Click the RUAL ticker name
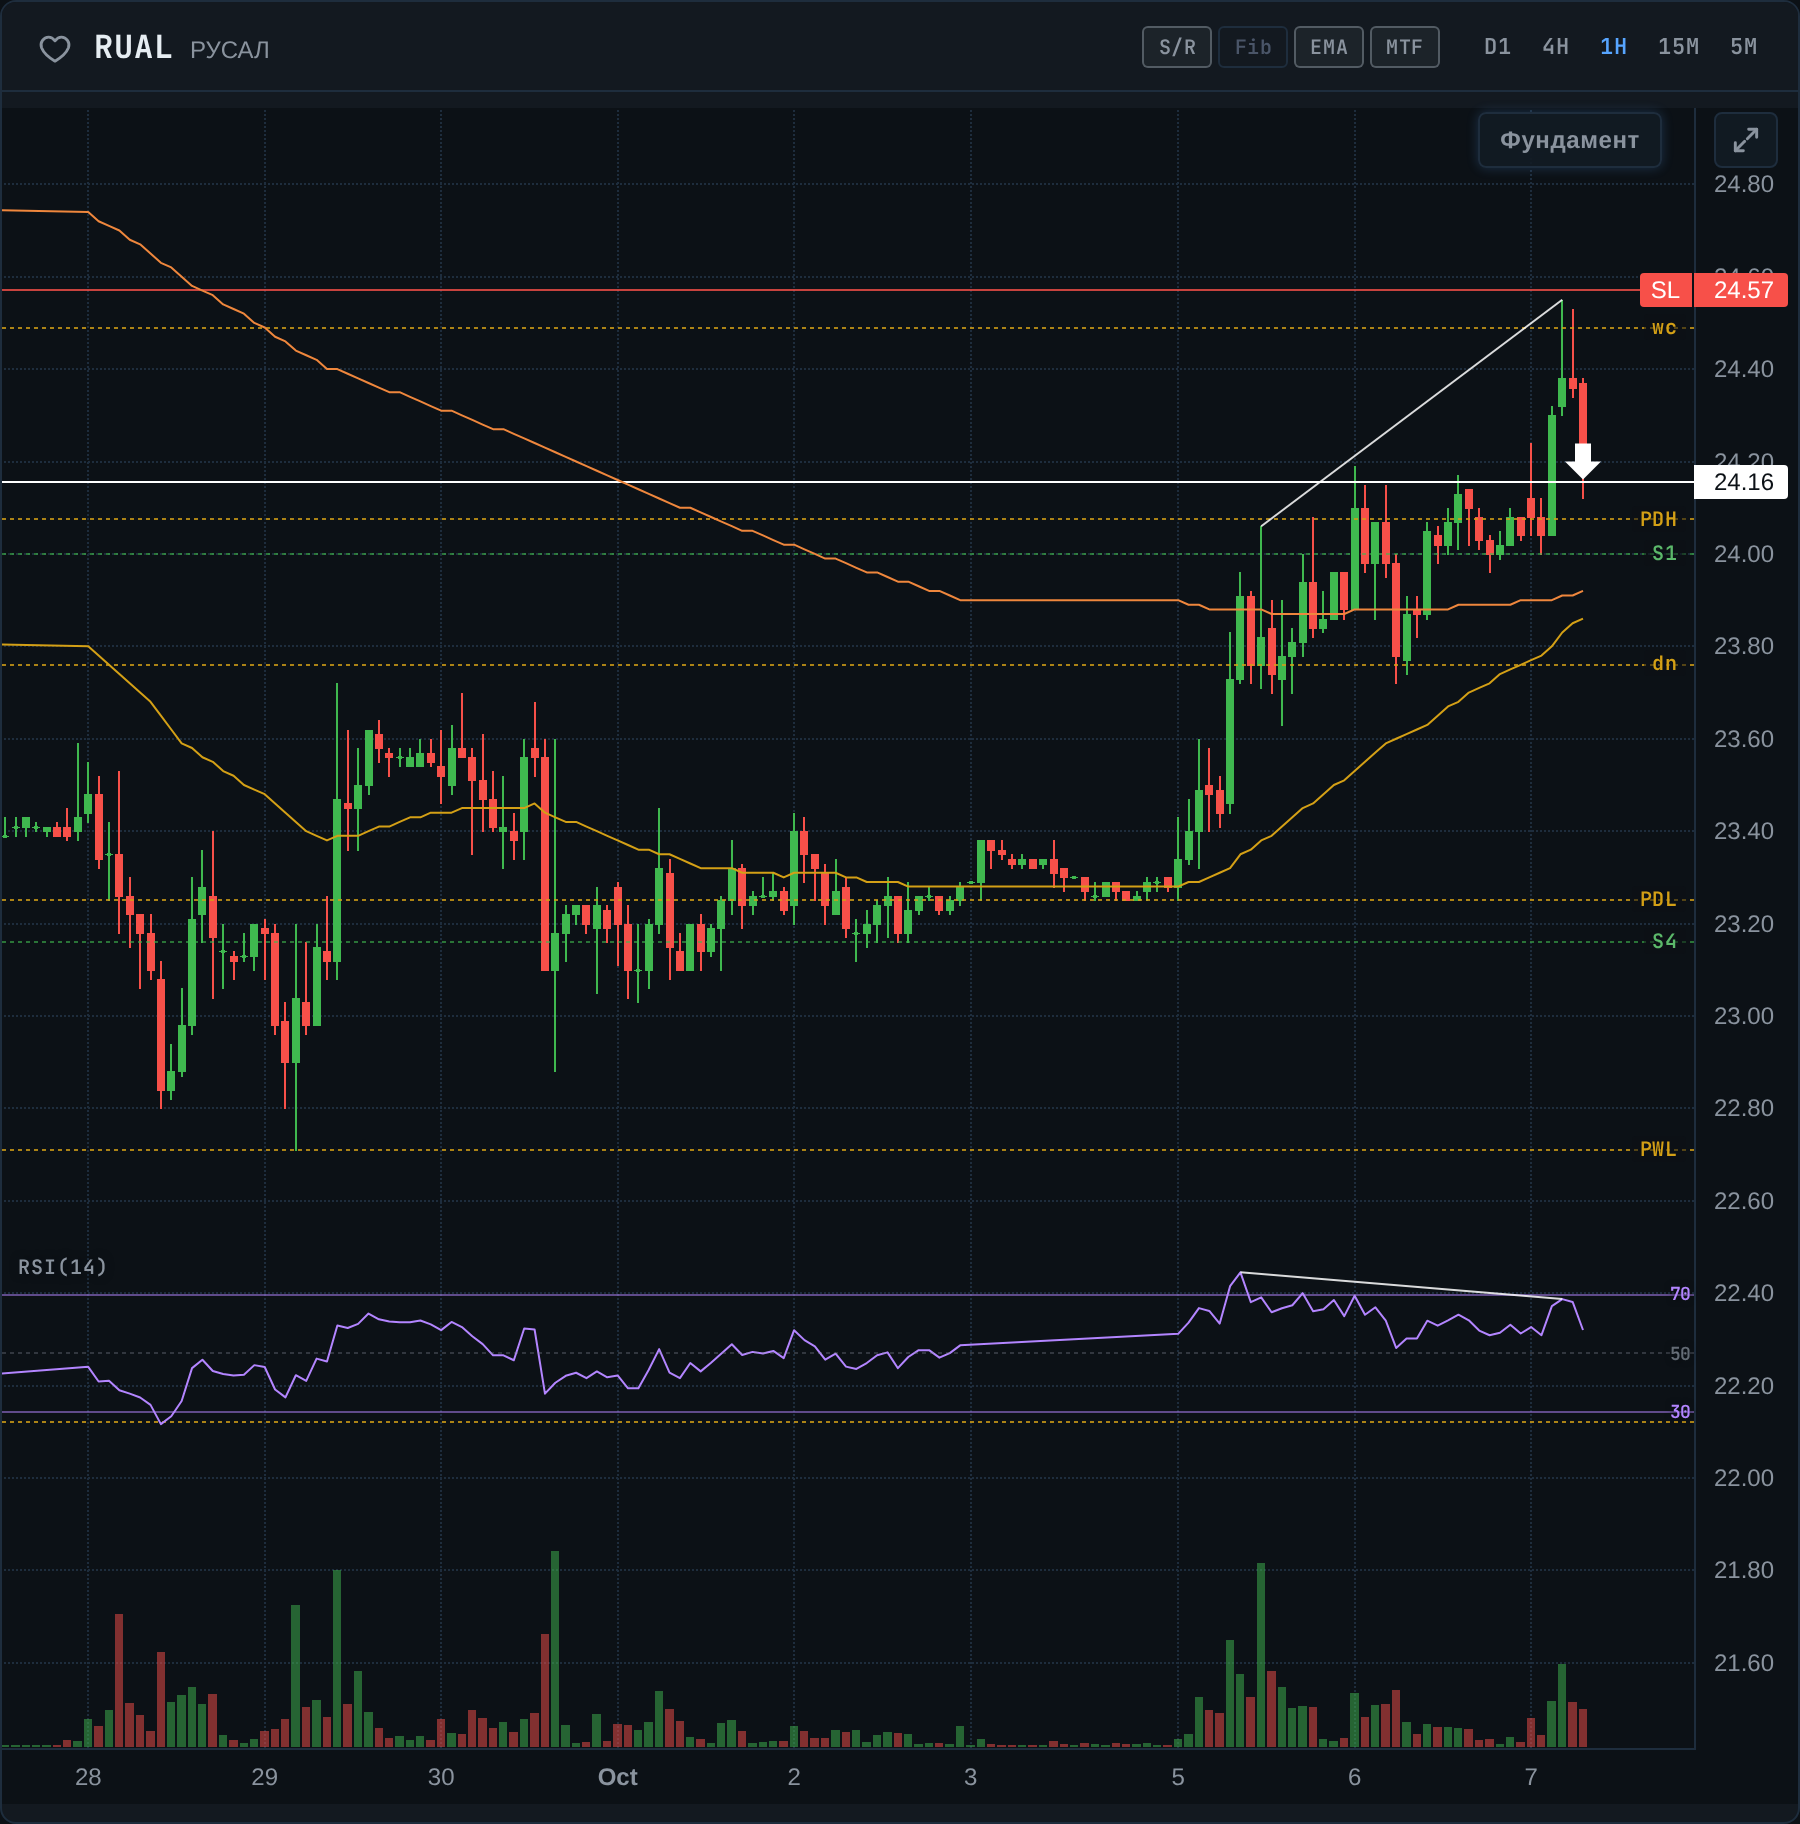 click(x=133, y=48)
